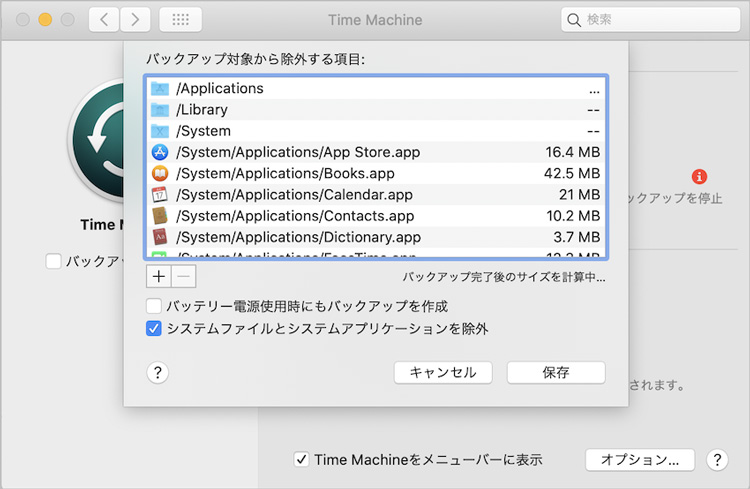750x489 pixels.
Task: Add an excluded item with plus button
Action: [159, 277]
